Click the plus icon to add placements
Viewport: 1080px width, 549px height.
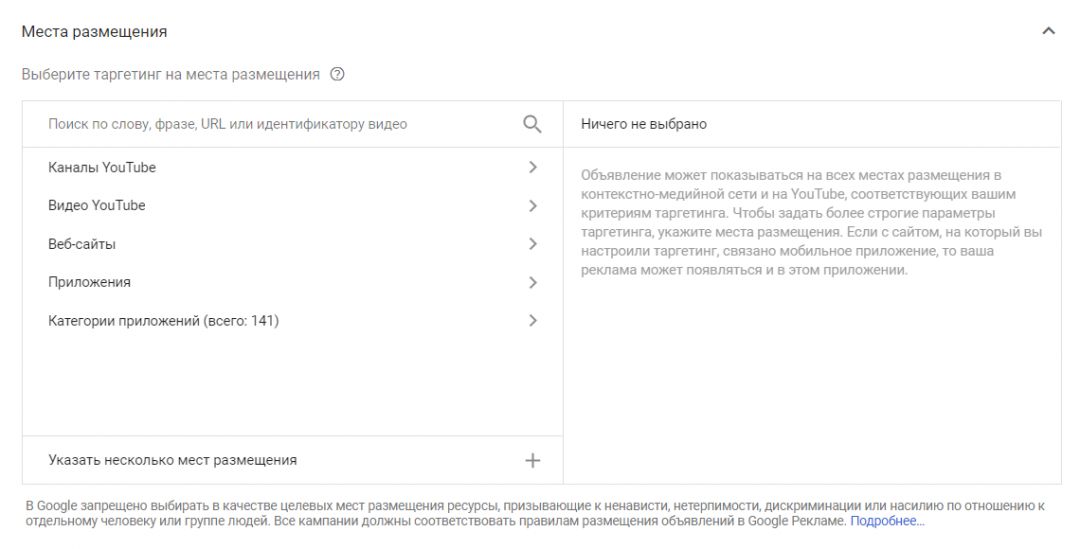click(532, 460)
